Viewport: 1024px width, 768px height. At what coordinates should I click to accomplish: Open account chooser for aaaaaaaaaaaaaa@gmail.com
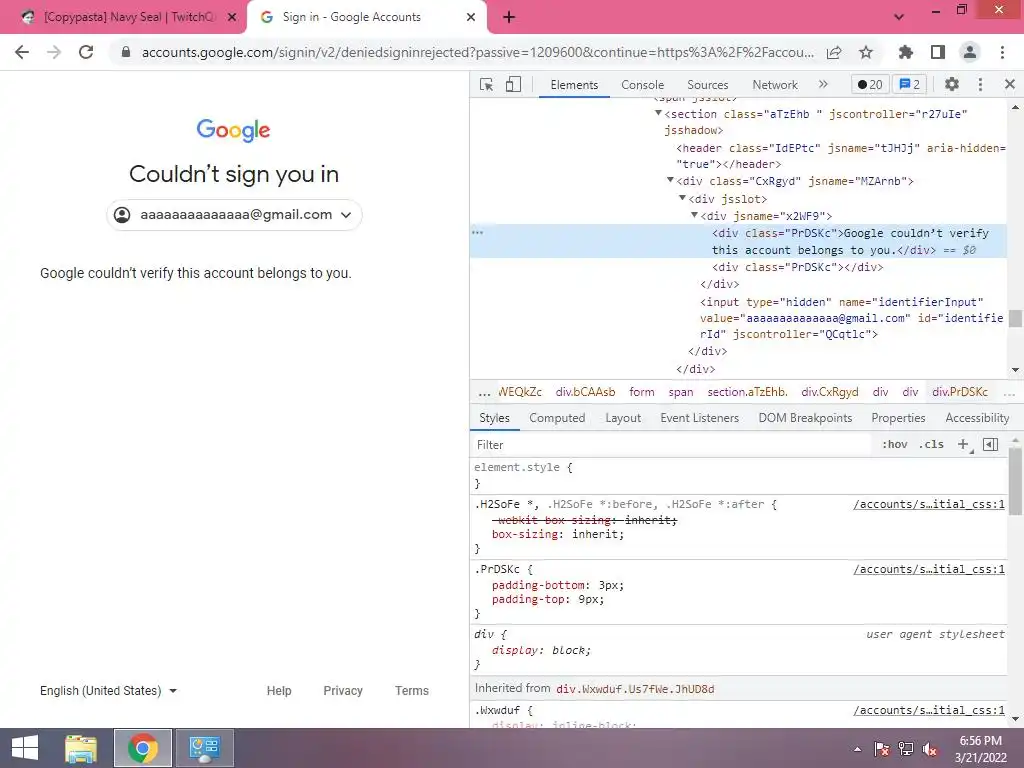(234, 215)
